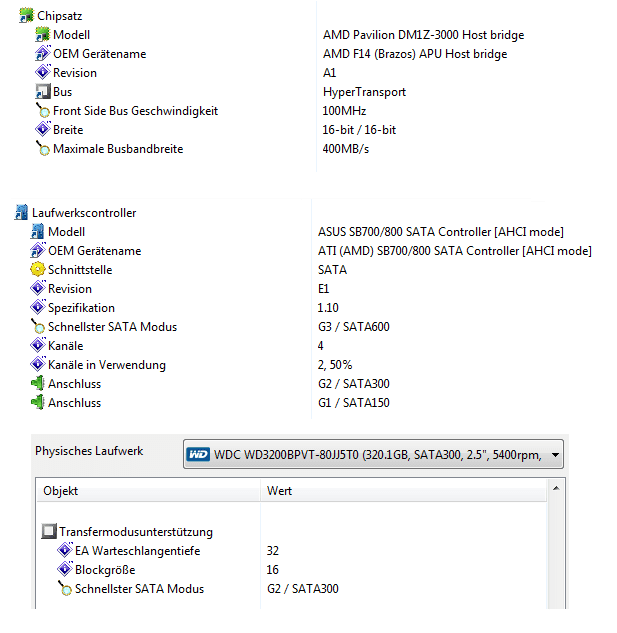Viewport: 617px width, 633px height.
Task: Click the yellow Schnittstelle icon
Action: pos(37,269)
